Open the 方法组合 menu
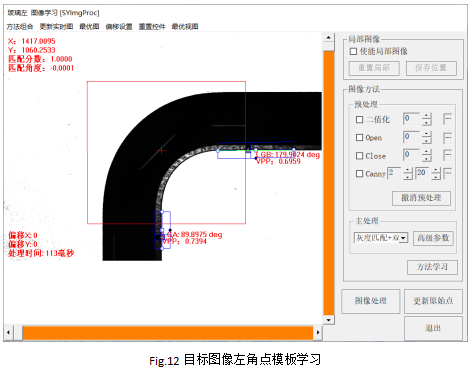 click(x=20, y=27)
